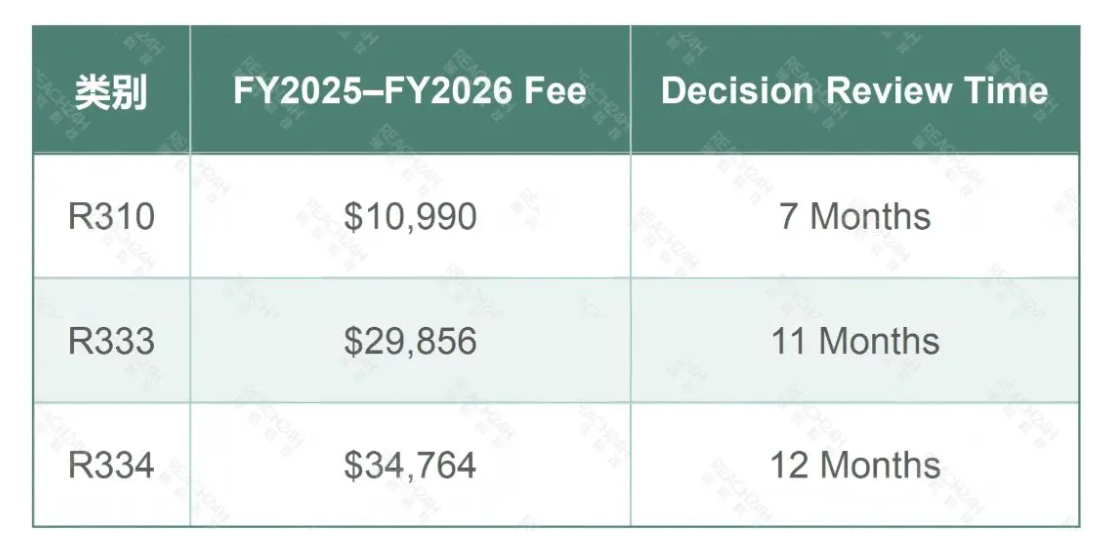
Task: Click the $34,764 fee cell
Action: click(410, 465)
